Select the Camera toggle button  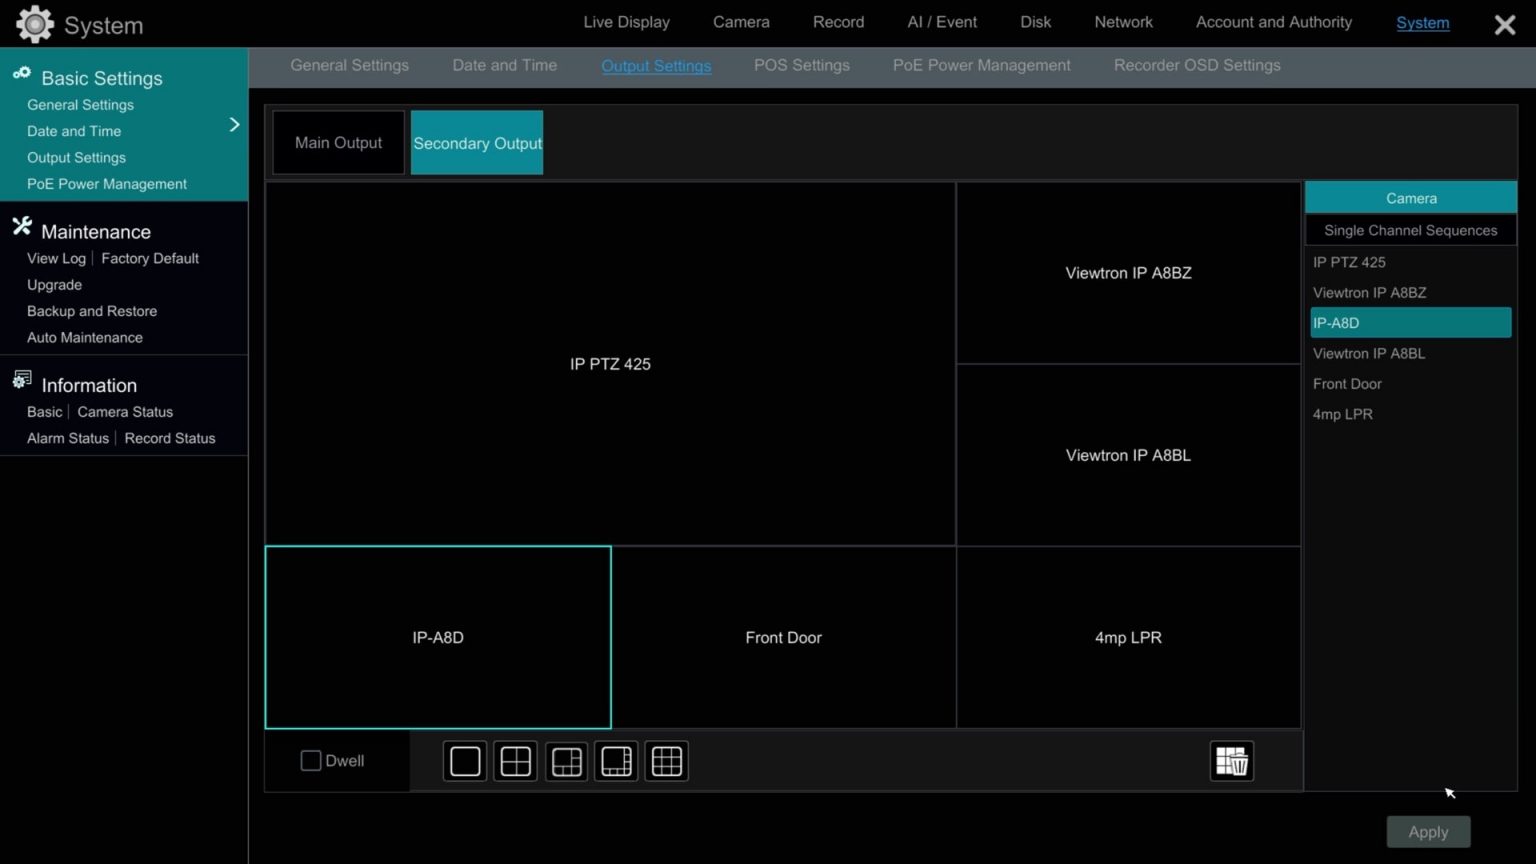[1410, 197]
